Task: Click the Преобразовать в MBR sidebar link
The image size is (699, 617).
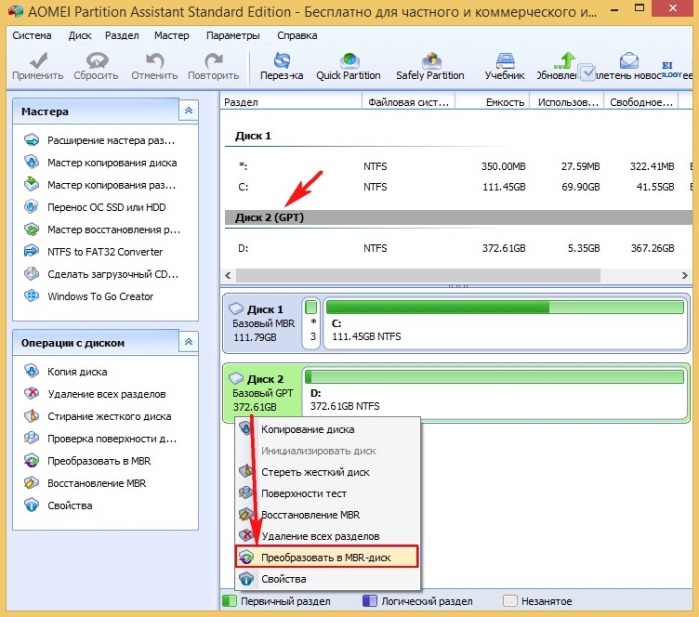Action: [x=99, y=461]
